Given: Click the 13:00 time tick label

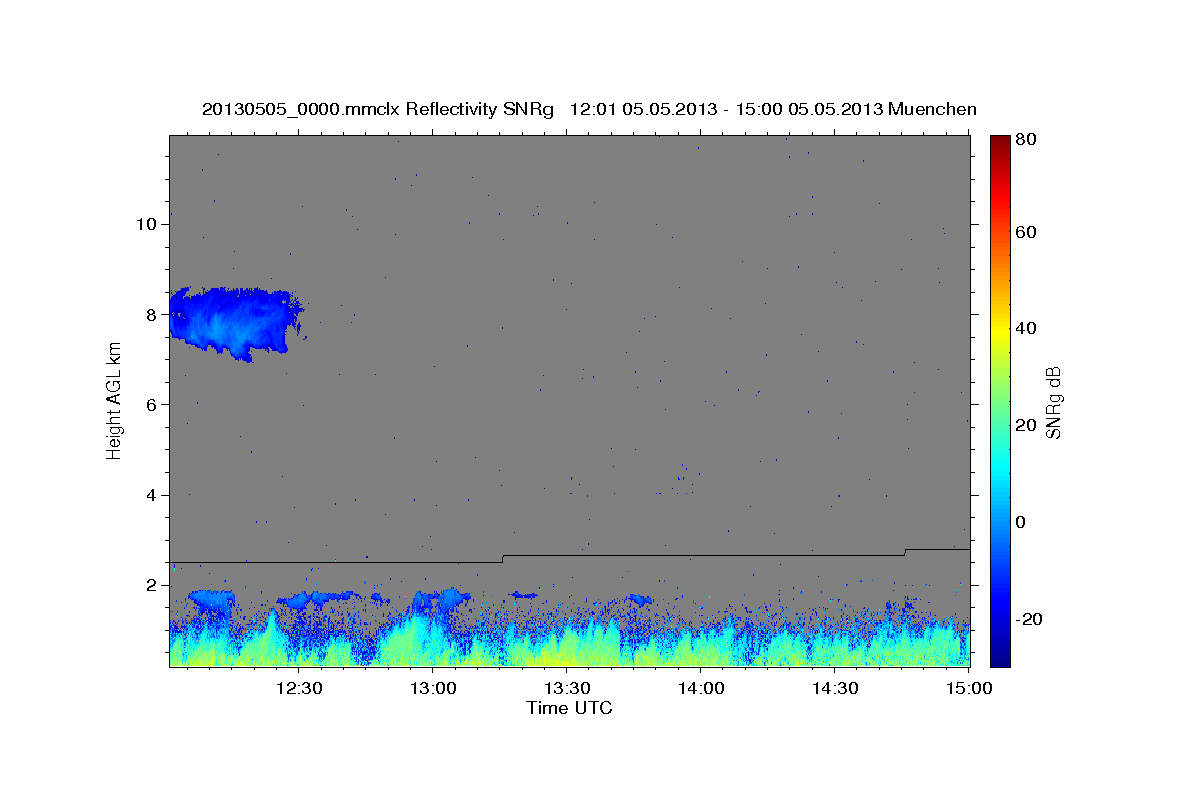Looking at the screenshot, I should point(433,688).
